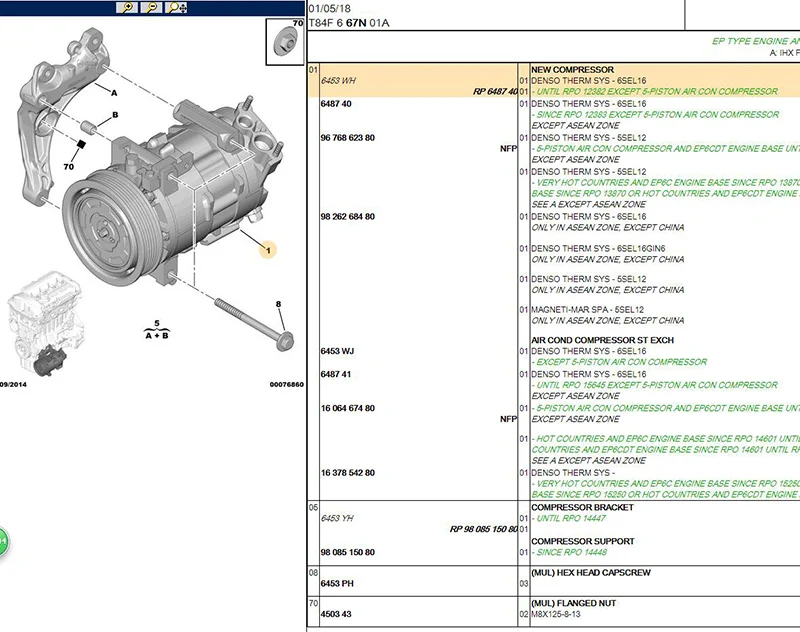Click reference 08 in the capscrew row
800x632 pixels.
tap(313, 573)
